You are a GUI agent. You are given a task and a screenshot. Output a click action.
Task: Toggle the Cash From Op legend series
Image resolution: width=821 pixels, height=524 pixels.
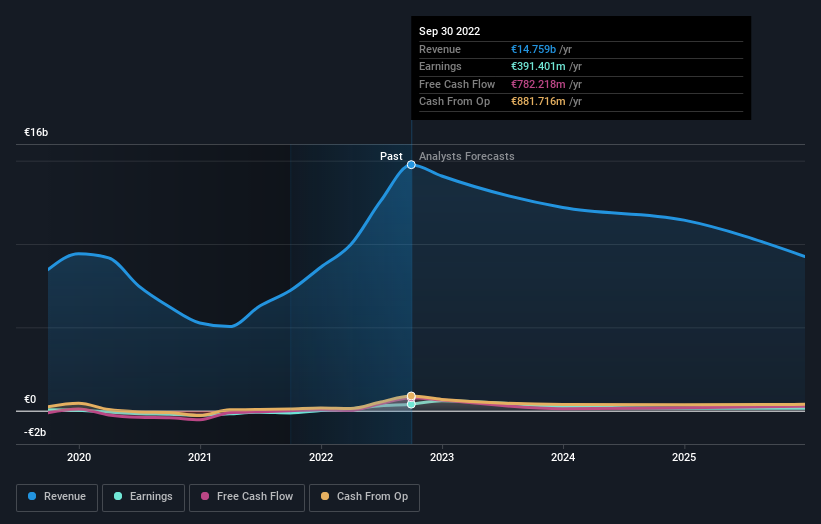pos(364,497)
